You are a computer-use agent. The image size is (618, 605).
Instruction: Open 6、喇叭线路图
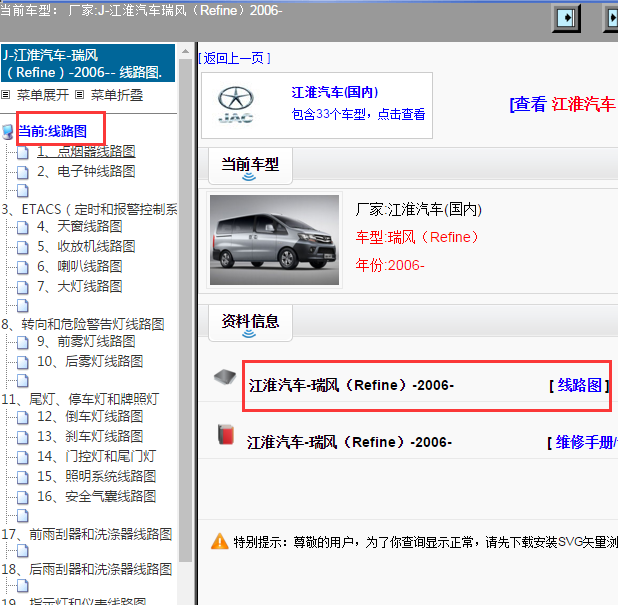[x=80, y=266]
